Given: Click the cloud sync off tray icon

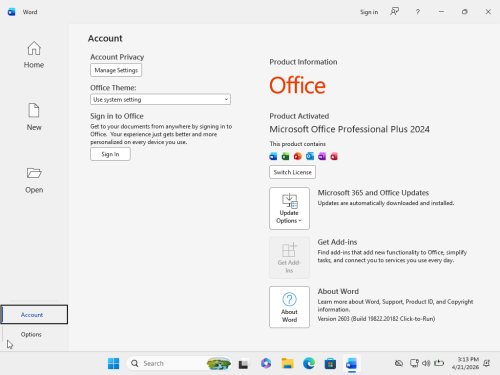Looking at the screenshot, I should coord(399,363).
